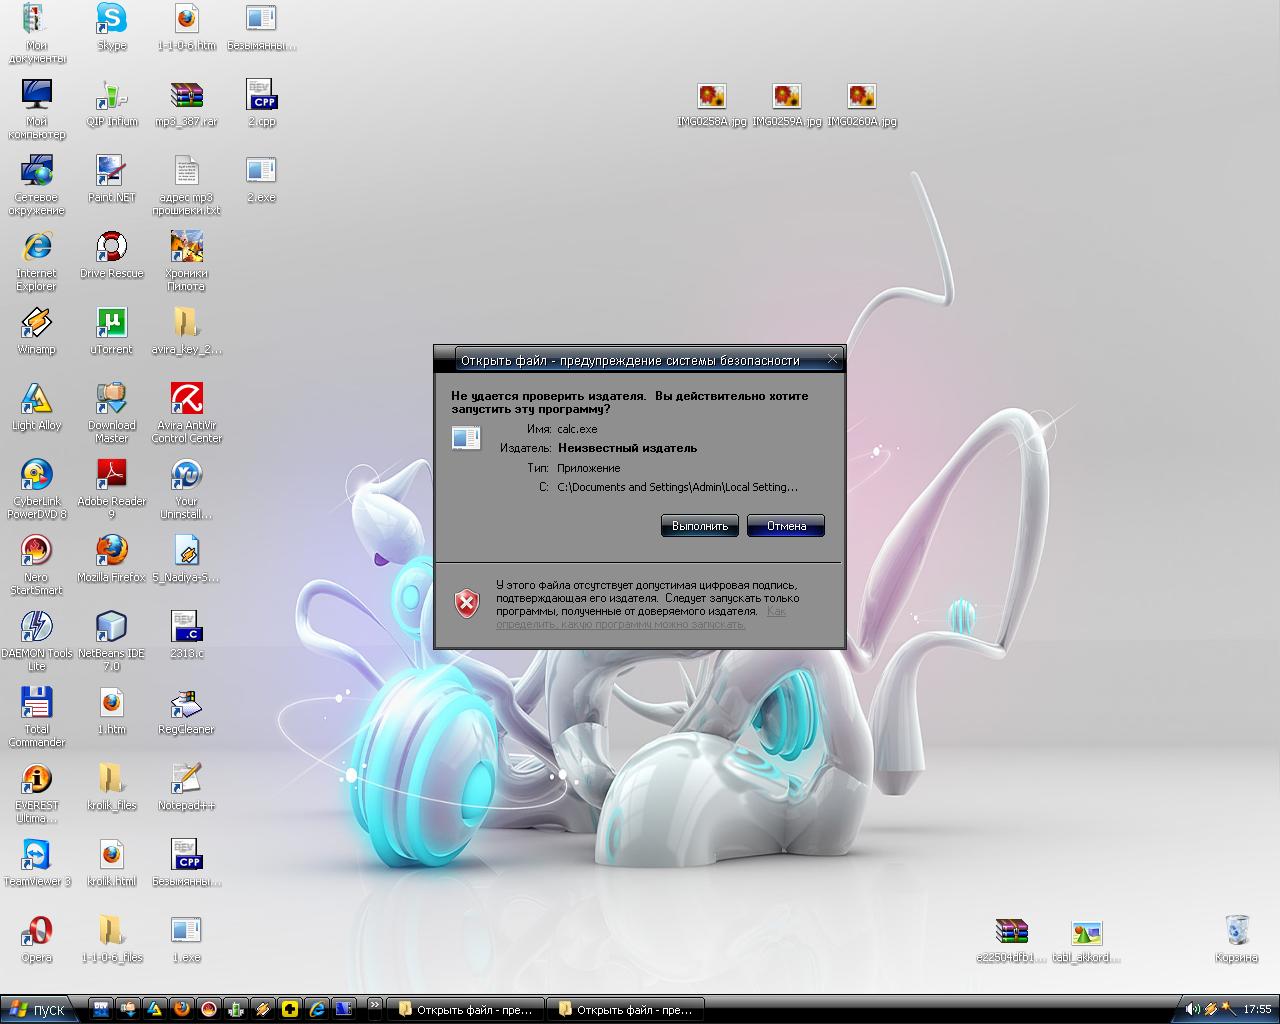The image size is (1280, 1024).
Task: Launch EVEREST Ultimate shortcut
Action: coord(36,794)
